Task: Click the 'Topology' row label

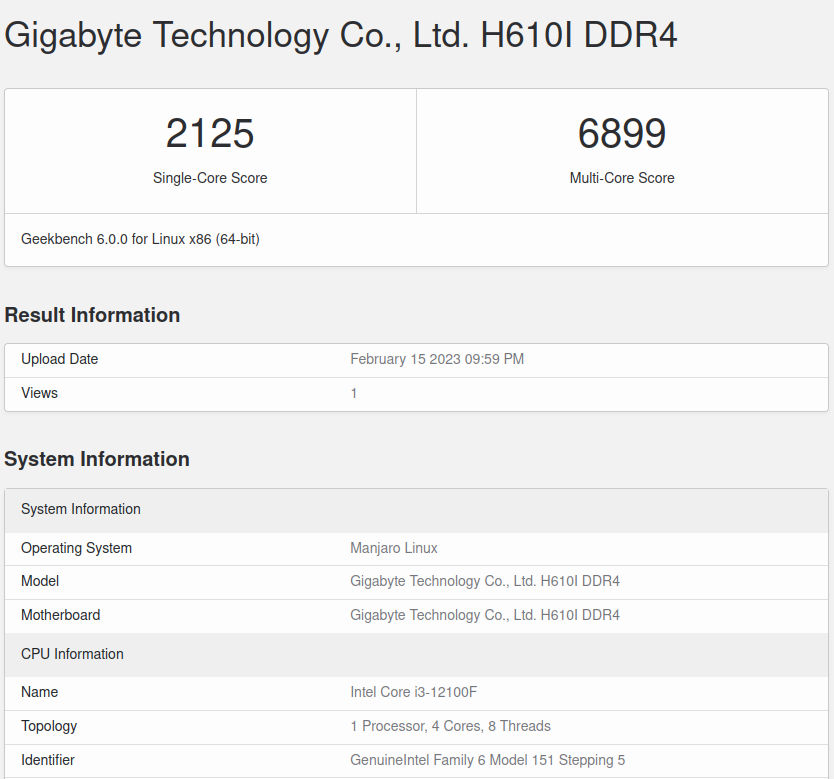Action: click(x=49, y=726)
